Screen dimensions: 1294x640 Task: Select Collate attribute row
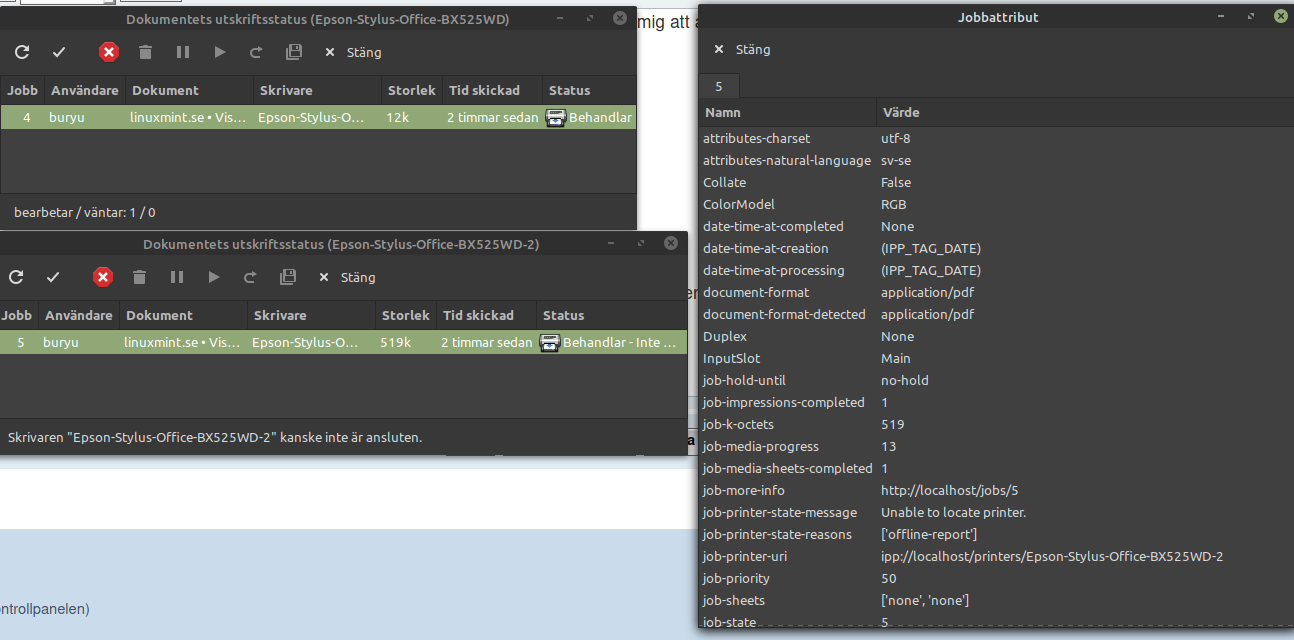(x=996, y=182)
